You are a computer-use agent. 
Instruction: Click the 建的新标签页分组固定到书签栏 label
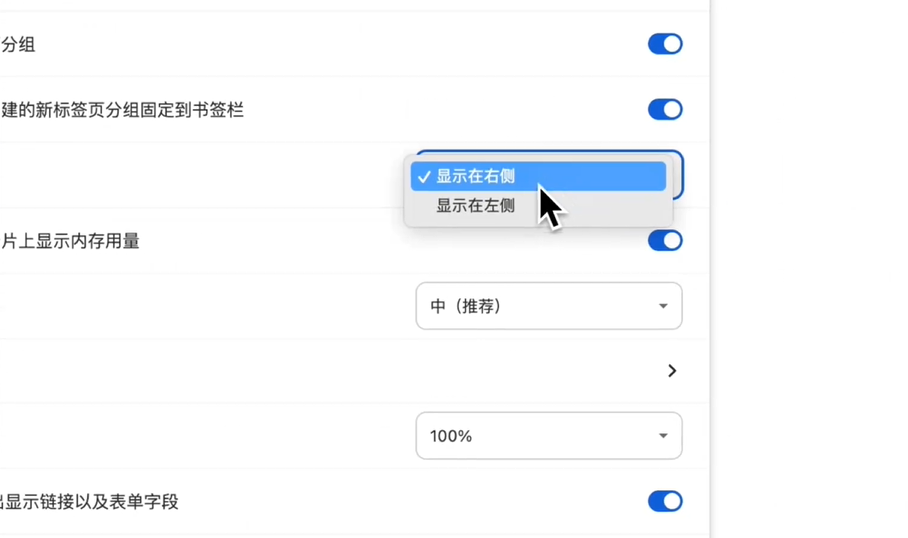pos(122,110)
